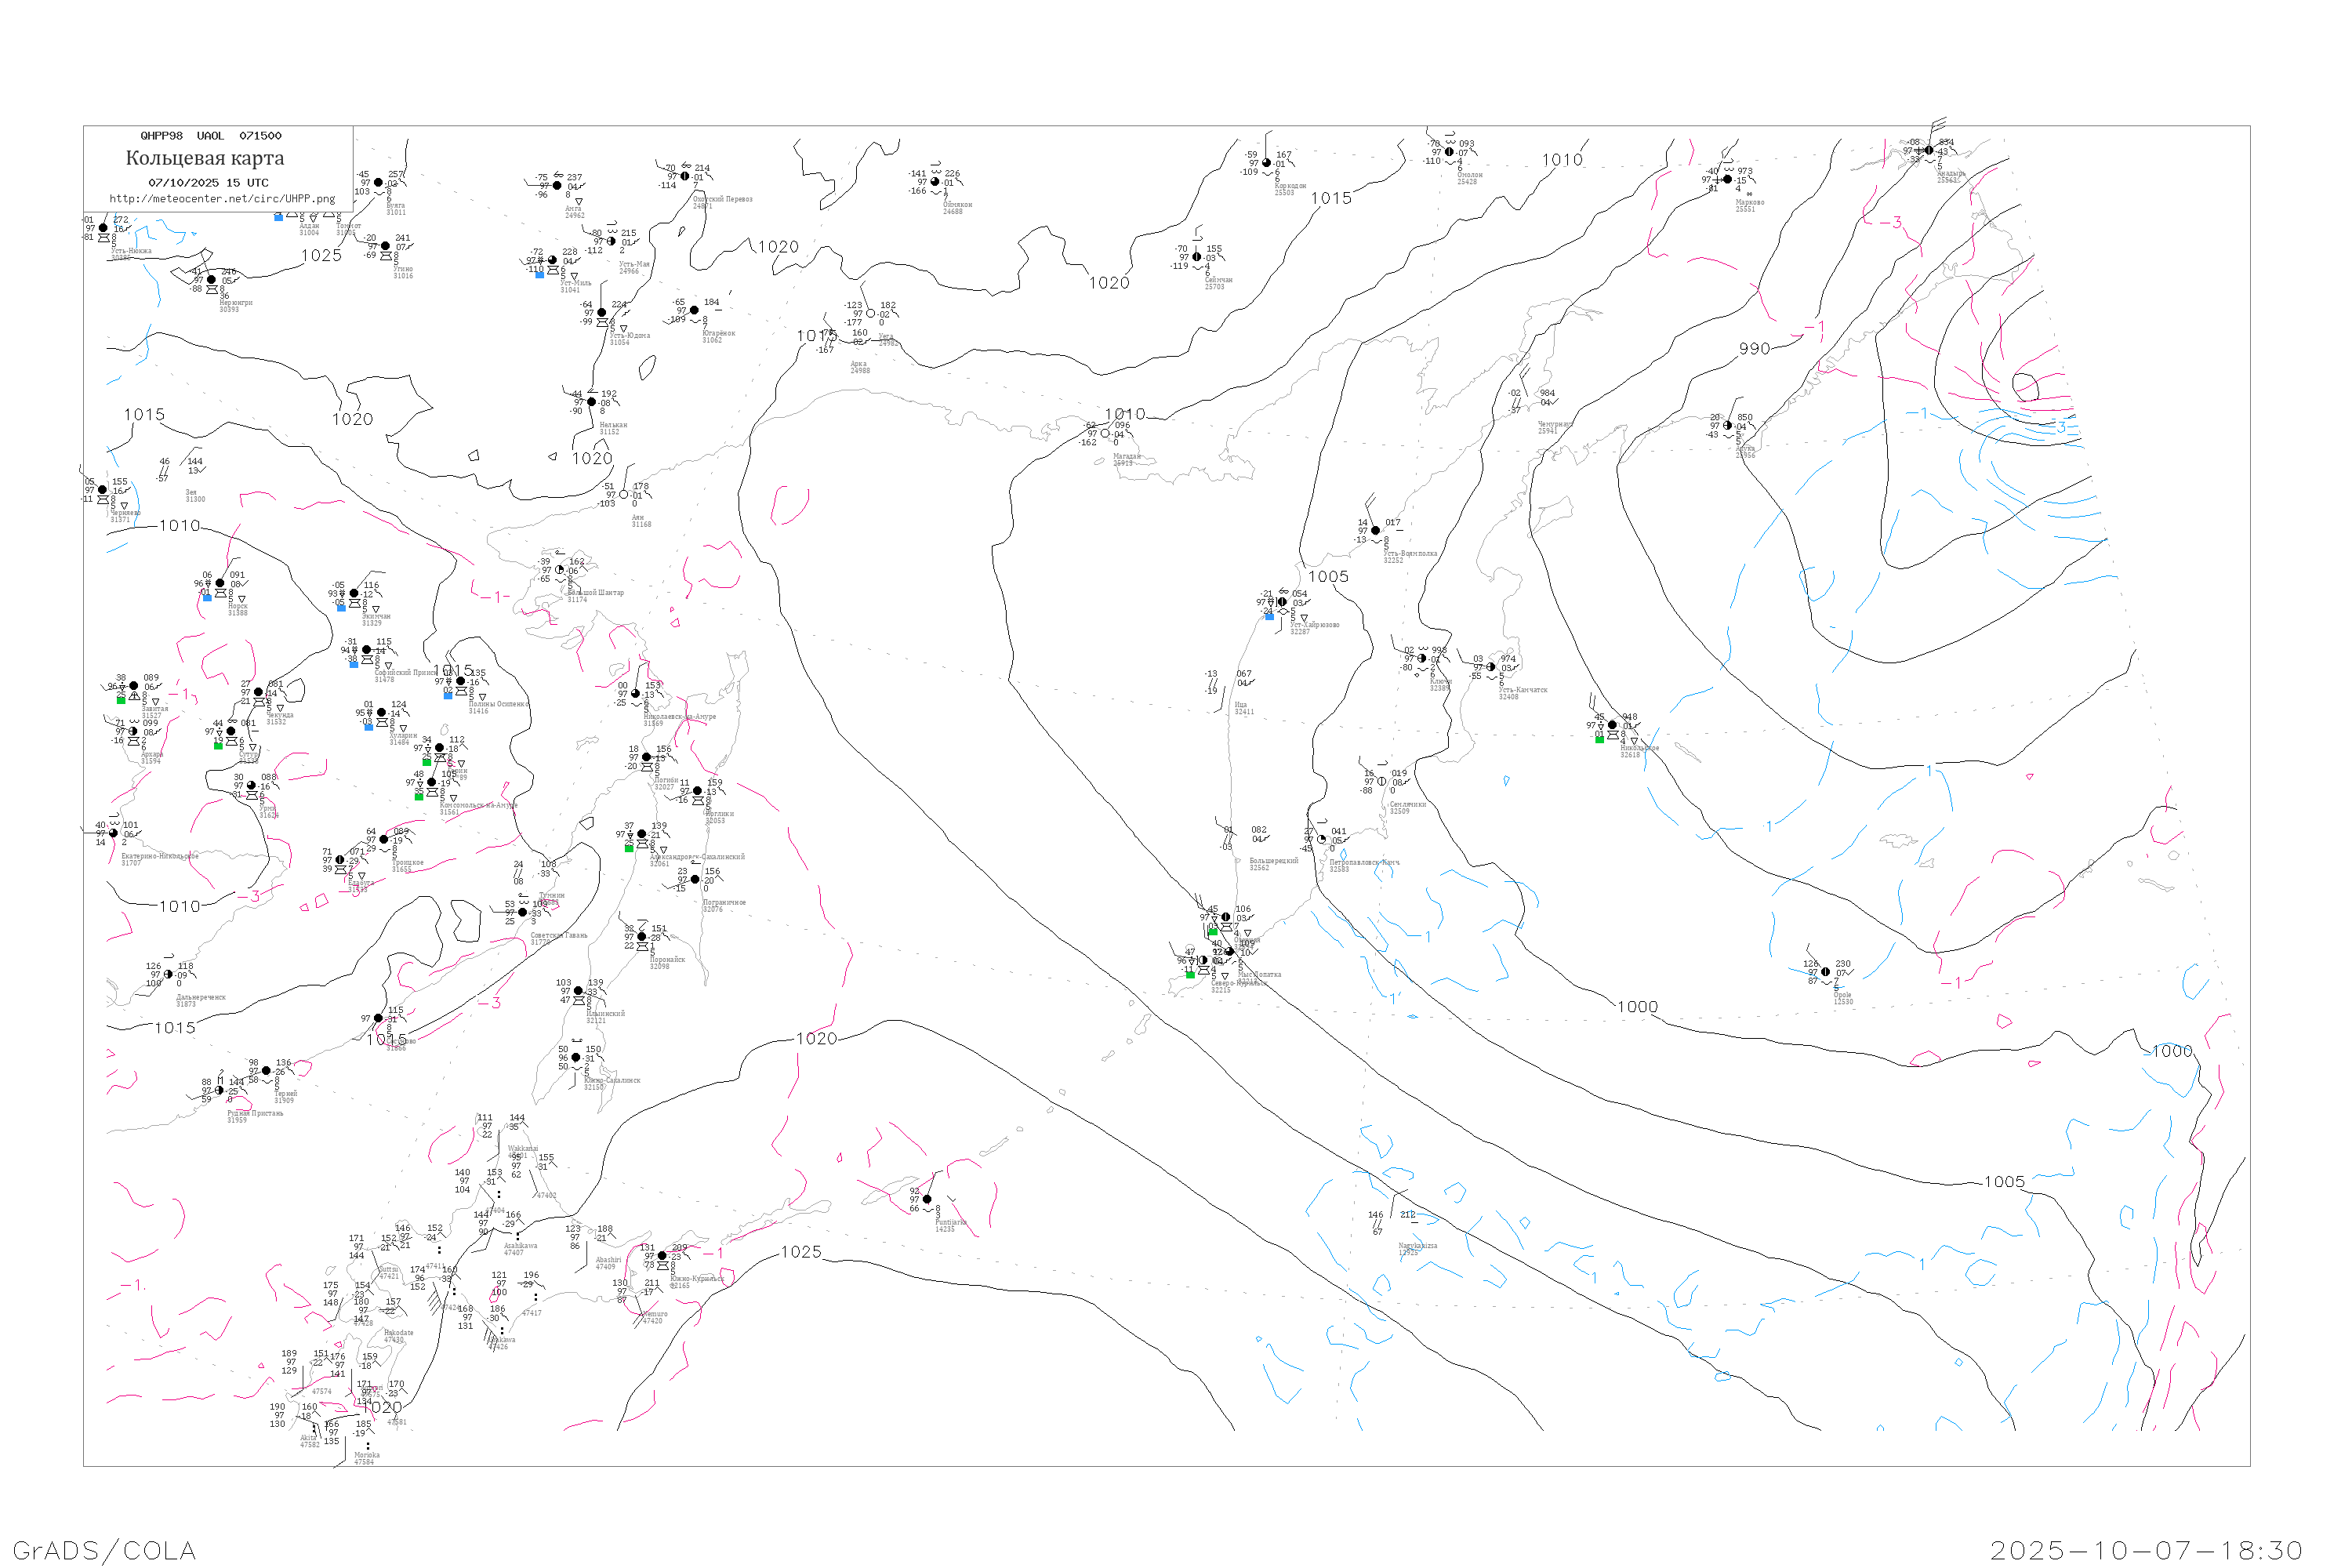Click the 2025-10-07-18:30 timestamp
This screenshot has height=1568, width=2352.
(x=2146, y=1550)
